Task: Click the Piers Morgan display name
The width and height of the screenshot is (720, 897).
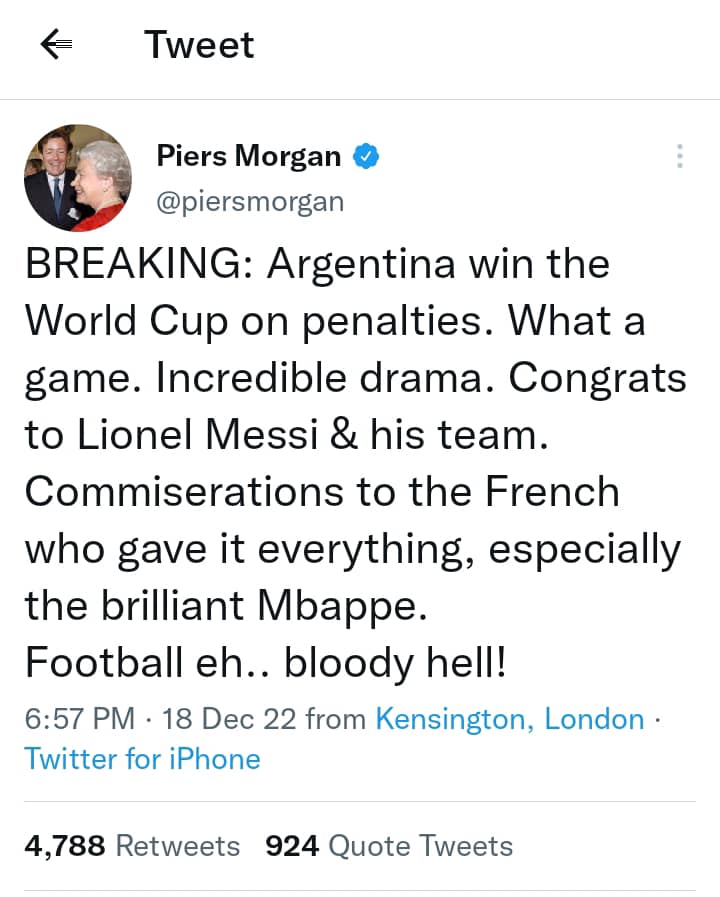Action: pos(249,156)
